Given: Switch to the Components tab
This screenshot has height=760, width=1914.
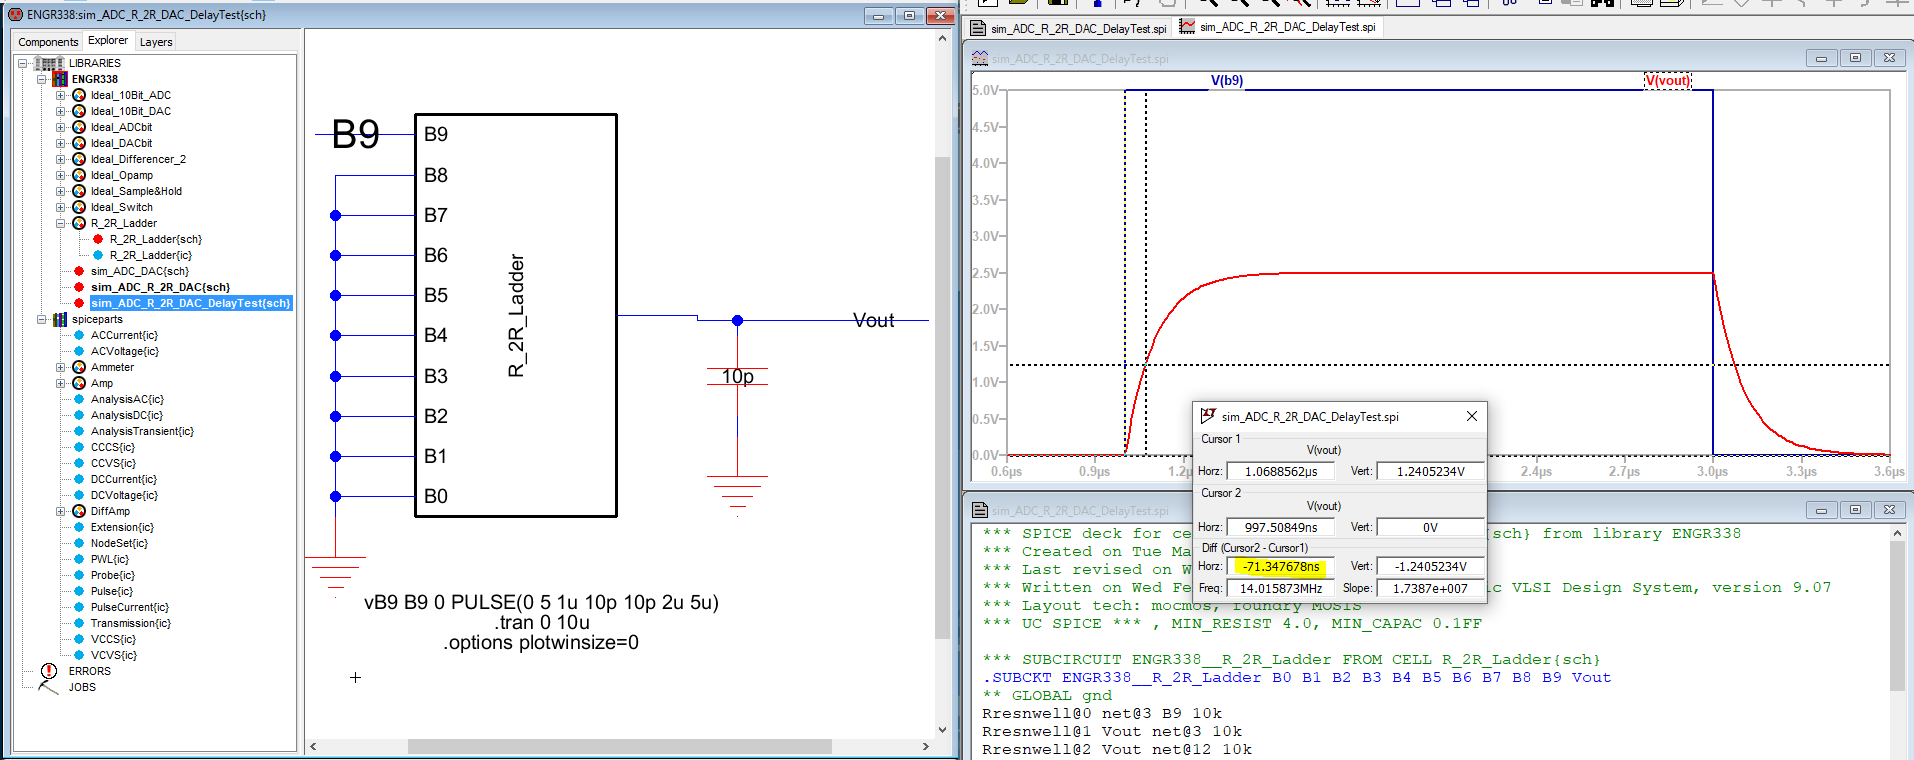Looking at the screenshot, I should point(48,42).
